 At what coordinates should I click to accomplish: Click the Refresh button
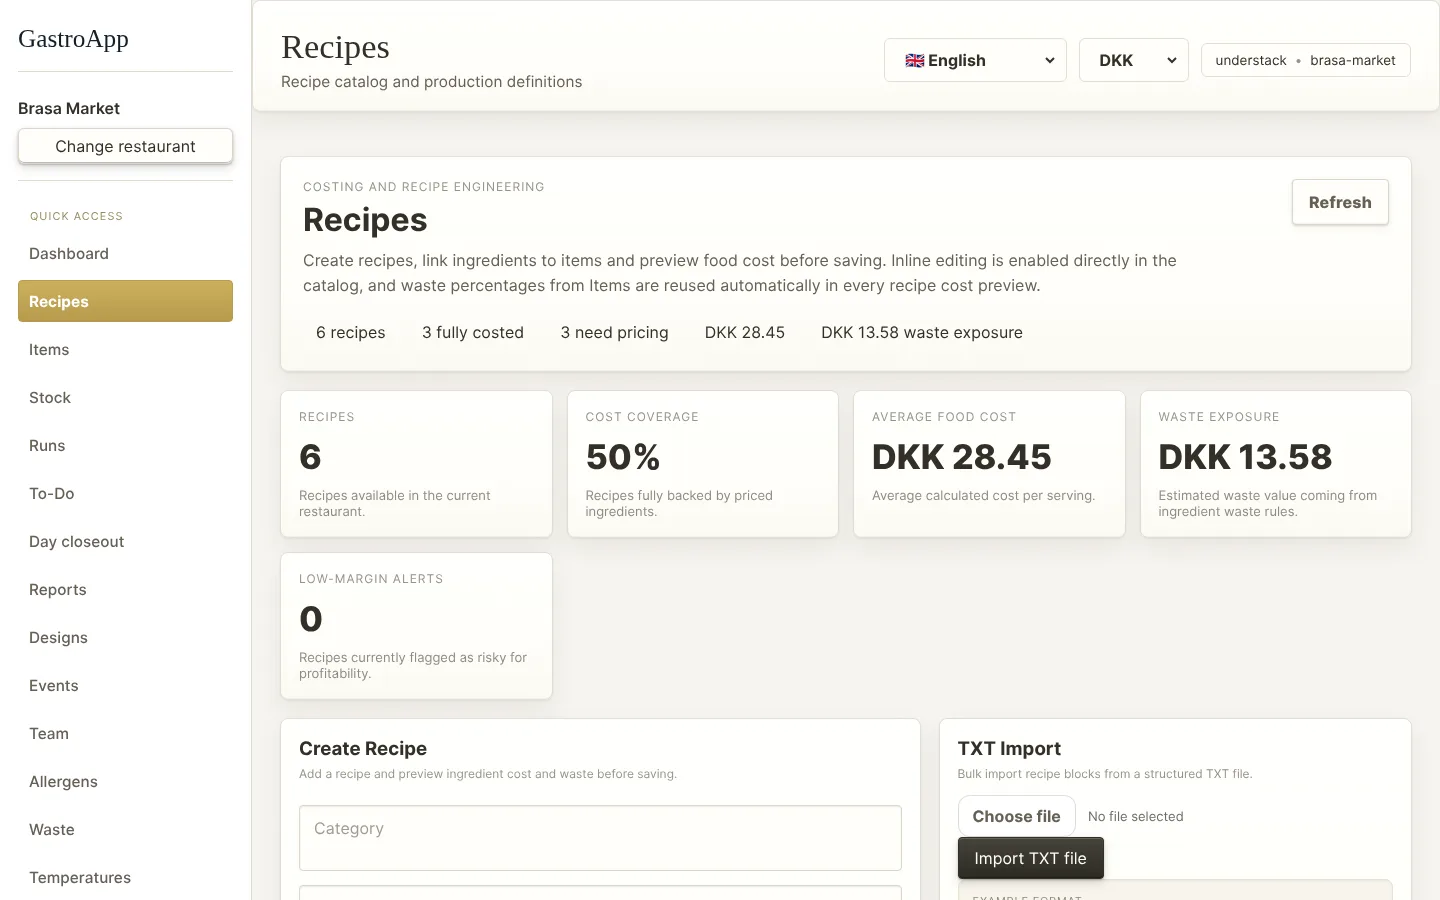tap(1340, 202)
